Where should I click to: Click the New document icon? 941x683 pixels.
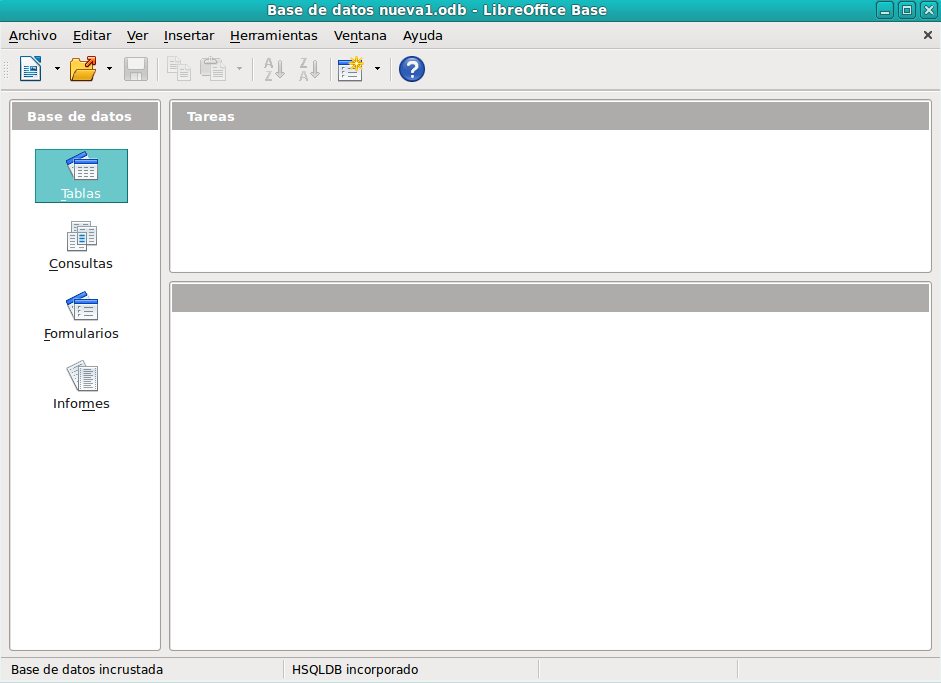tap(31, 69)
